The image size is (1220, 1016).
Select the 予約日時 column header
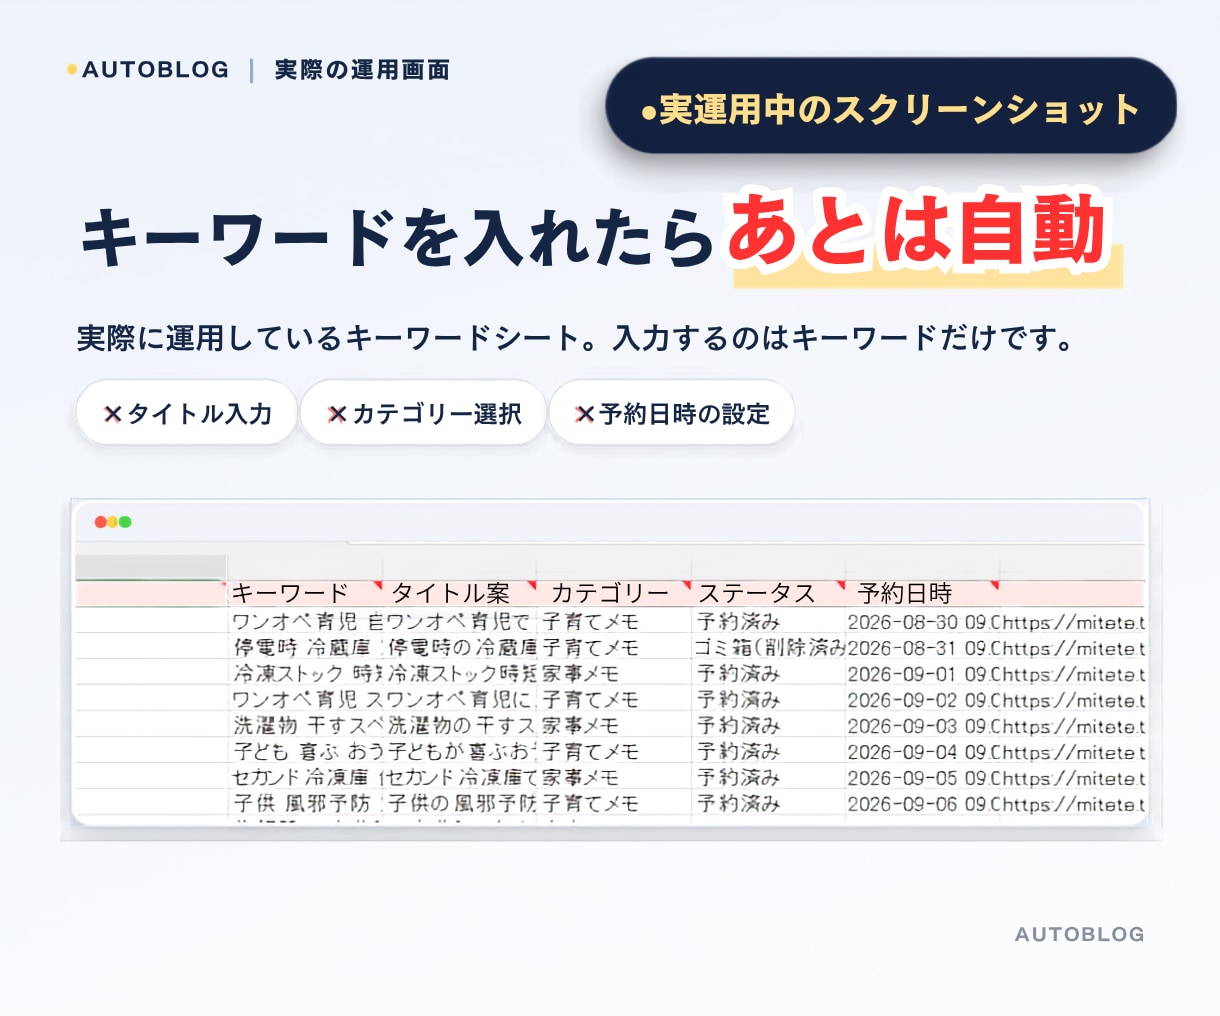[x=922, y=593]
